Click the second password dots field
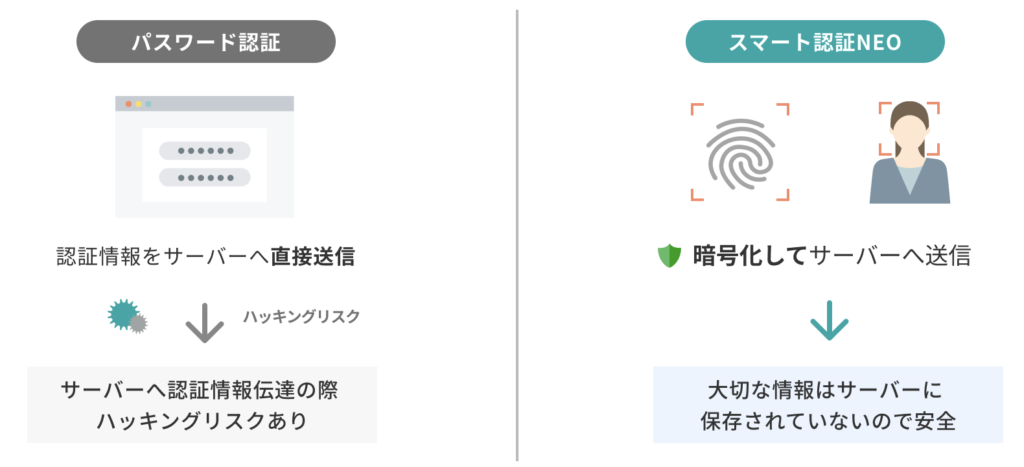 pyautogui.click(x=205, y=177)
